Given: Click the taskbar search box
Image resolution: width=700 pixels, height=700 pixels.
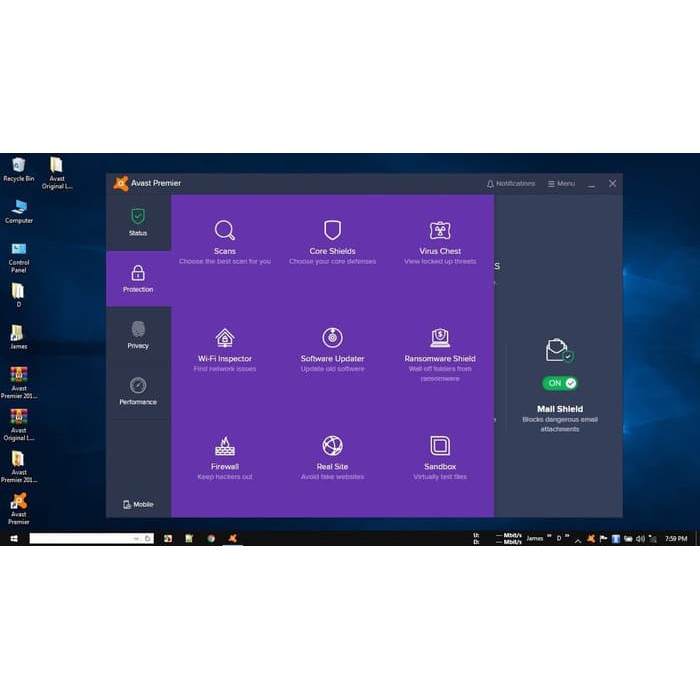Looking at the screenshot, I should coord(92,538).
